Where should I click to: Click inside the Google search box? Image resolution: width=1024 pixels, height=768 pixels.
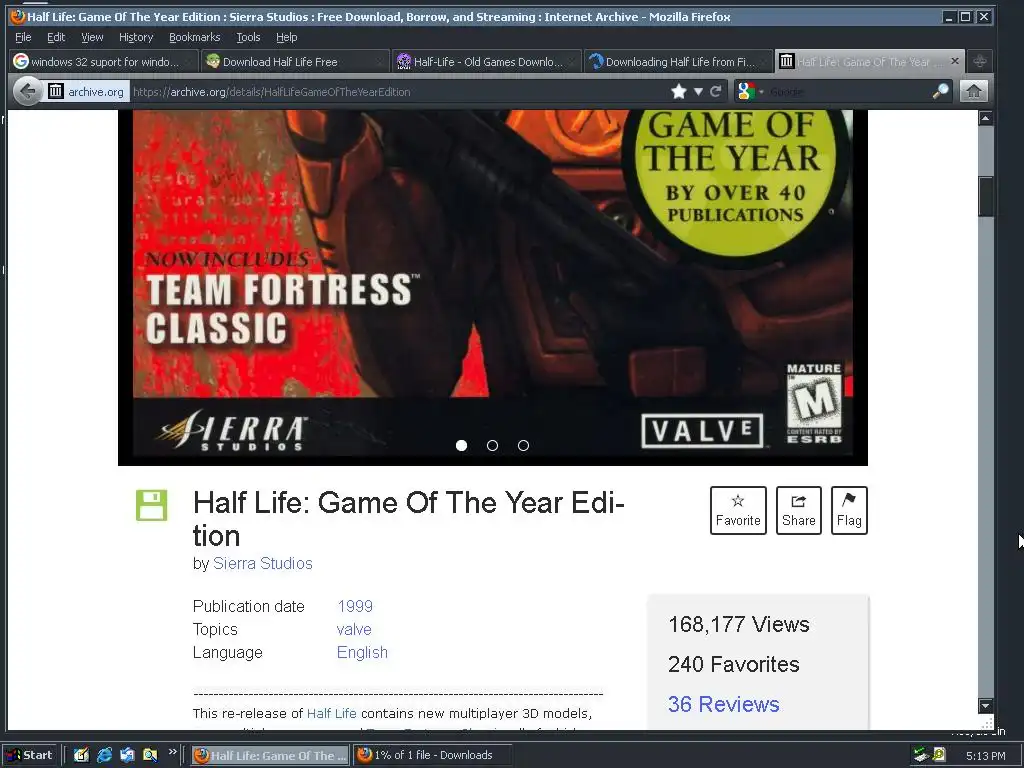(x=849, y=91)
